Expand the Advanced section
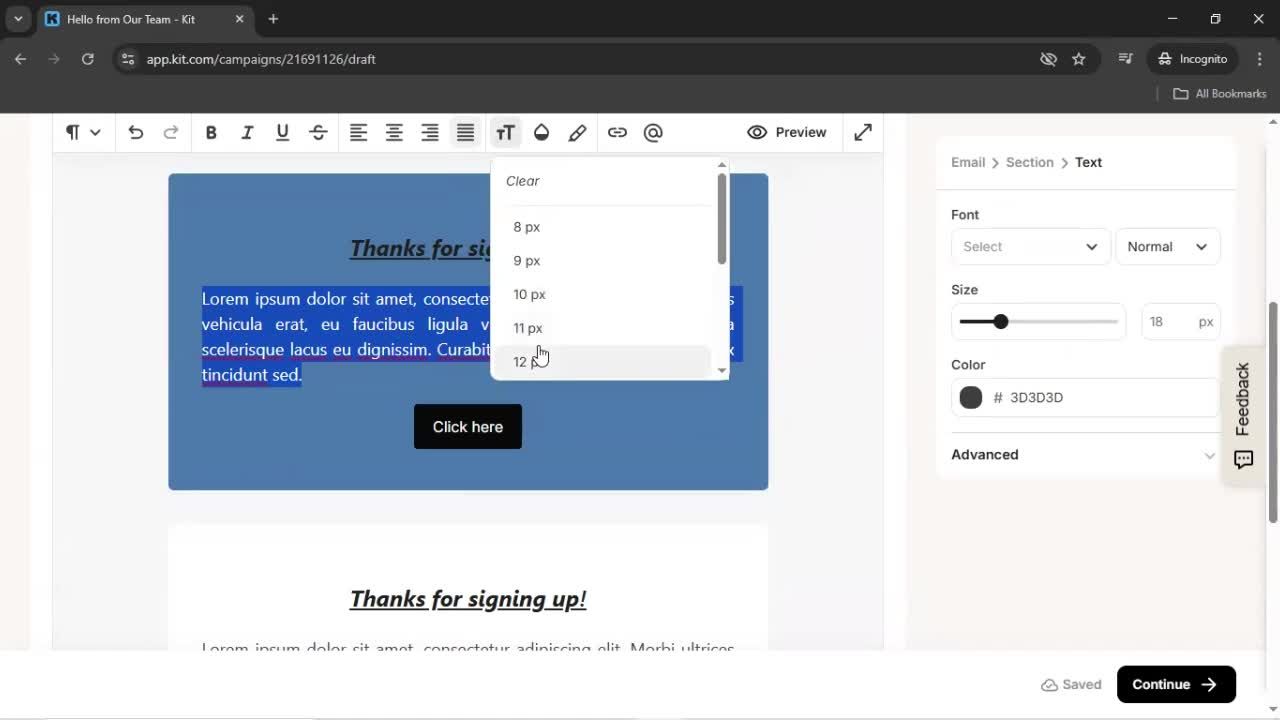Image resolution: width=1280 pixels, height=720 pixels. coord(1084,454)
